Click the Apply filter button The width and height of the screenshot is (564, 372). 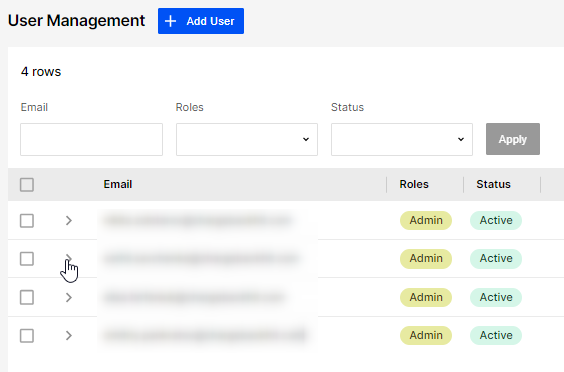pos(513,139)
